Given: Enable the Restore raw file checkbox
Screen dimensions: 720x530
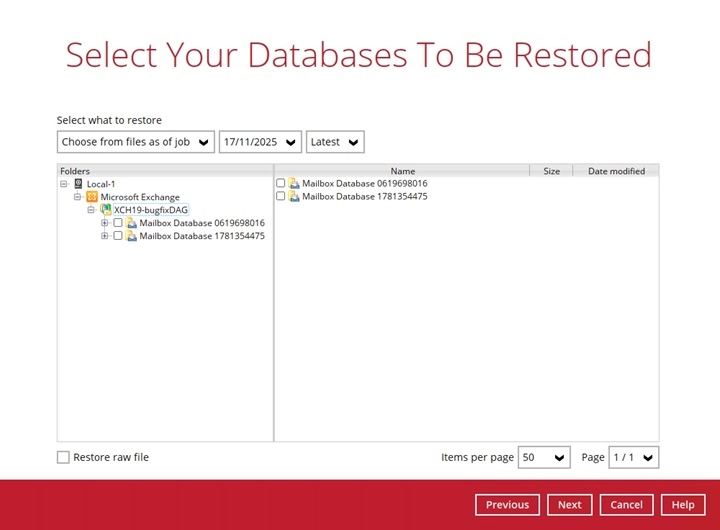Looking at the screenshot, I should (64, 457).
